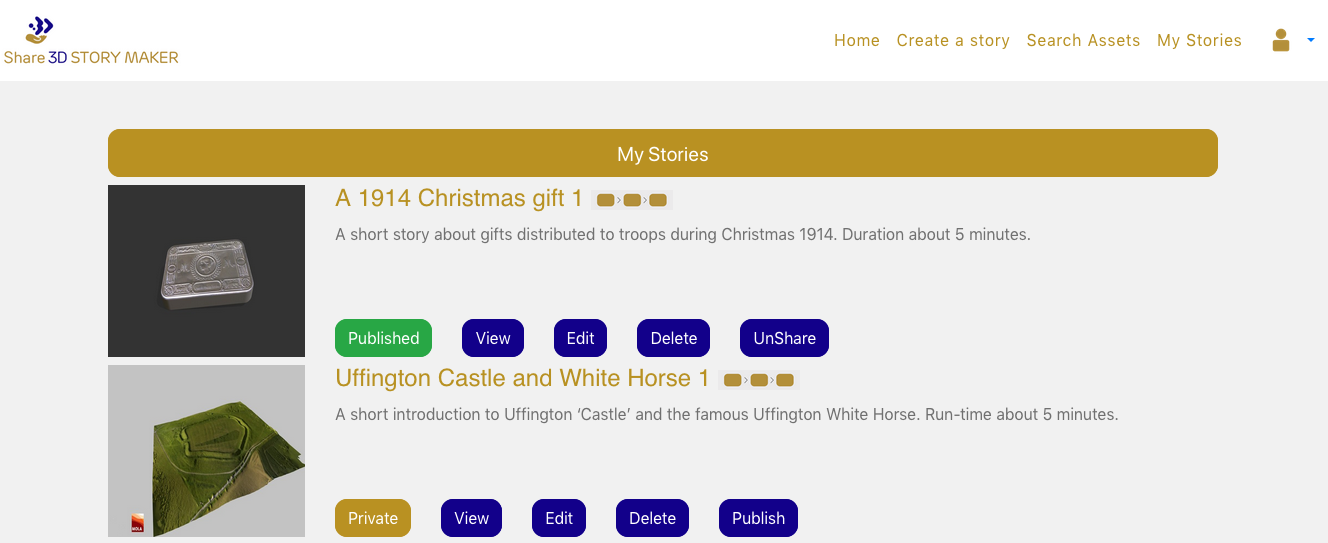Click the slide sequence icon beside Uffington title
The height and width of the screenshot is (543, 1328).
coord(759,380)
